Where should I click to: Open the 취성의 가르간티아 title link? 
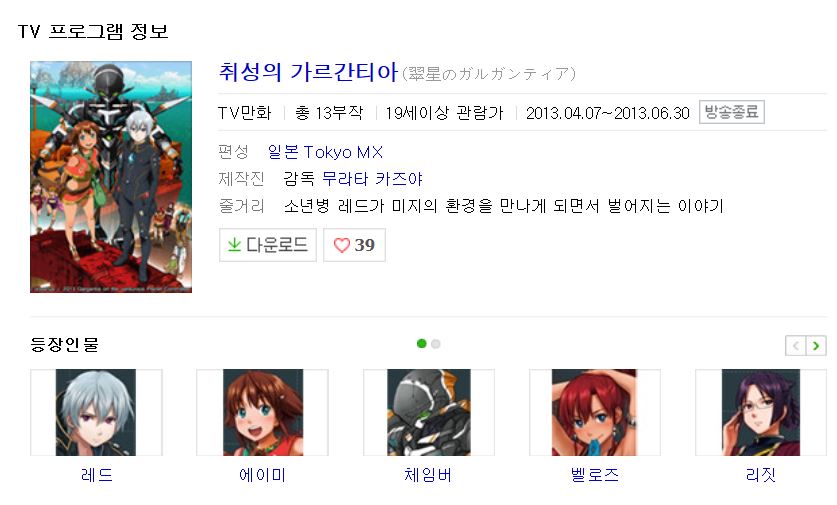coord(308,72)
